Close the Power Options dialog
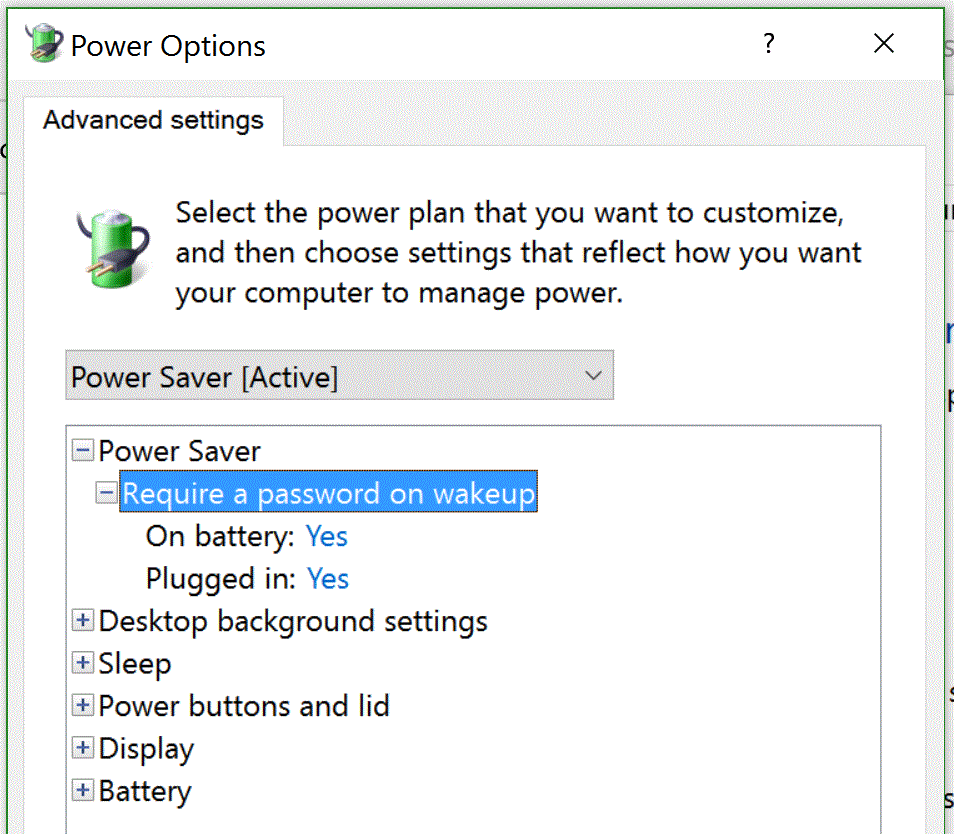The height and width of the screenshot is (834, 954). coord(883,43)
